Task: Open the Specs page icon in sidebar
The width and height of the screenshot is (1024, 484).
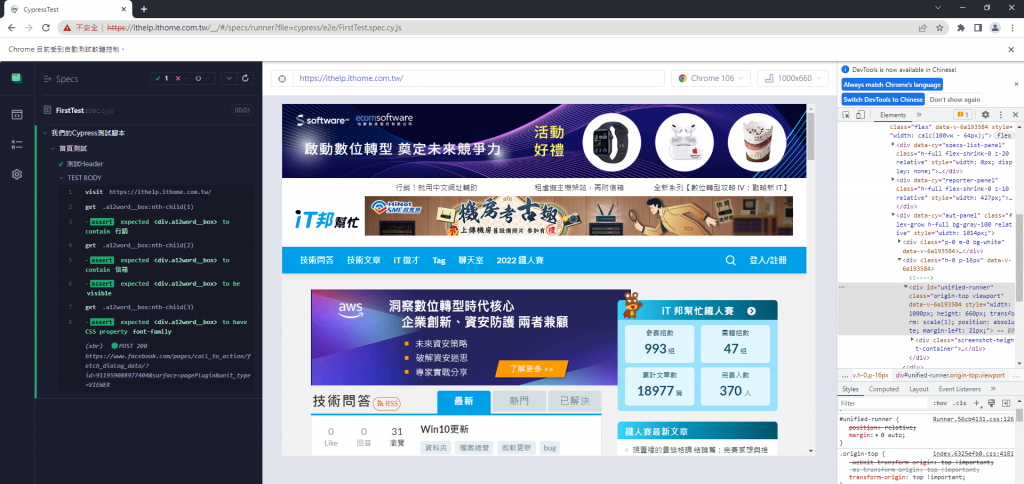Action: click(x=17, y=115)
